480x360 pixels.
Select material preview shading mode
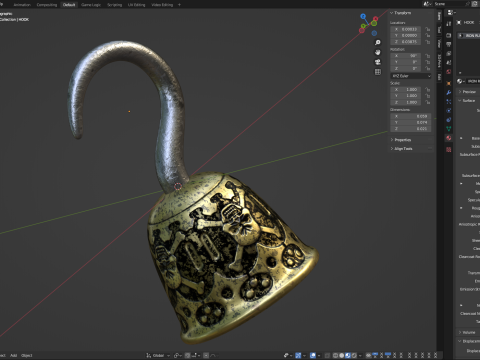(x=348, y=356)
